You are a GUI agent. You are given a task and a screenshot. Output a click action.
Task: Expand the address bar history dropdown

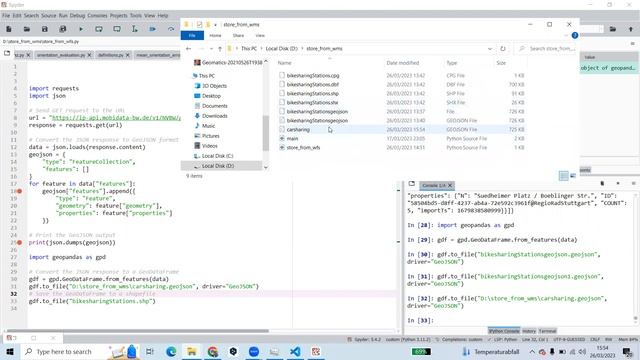pyautogui.click(x=489, y=49)
